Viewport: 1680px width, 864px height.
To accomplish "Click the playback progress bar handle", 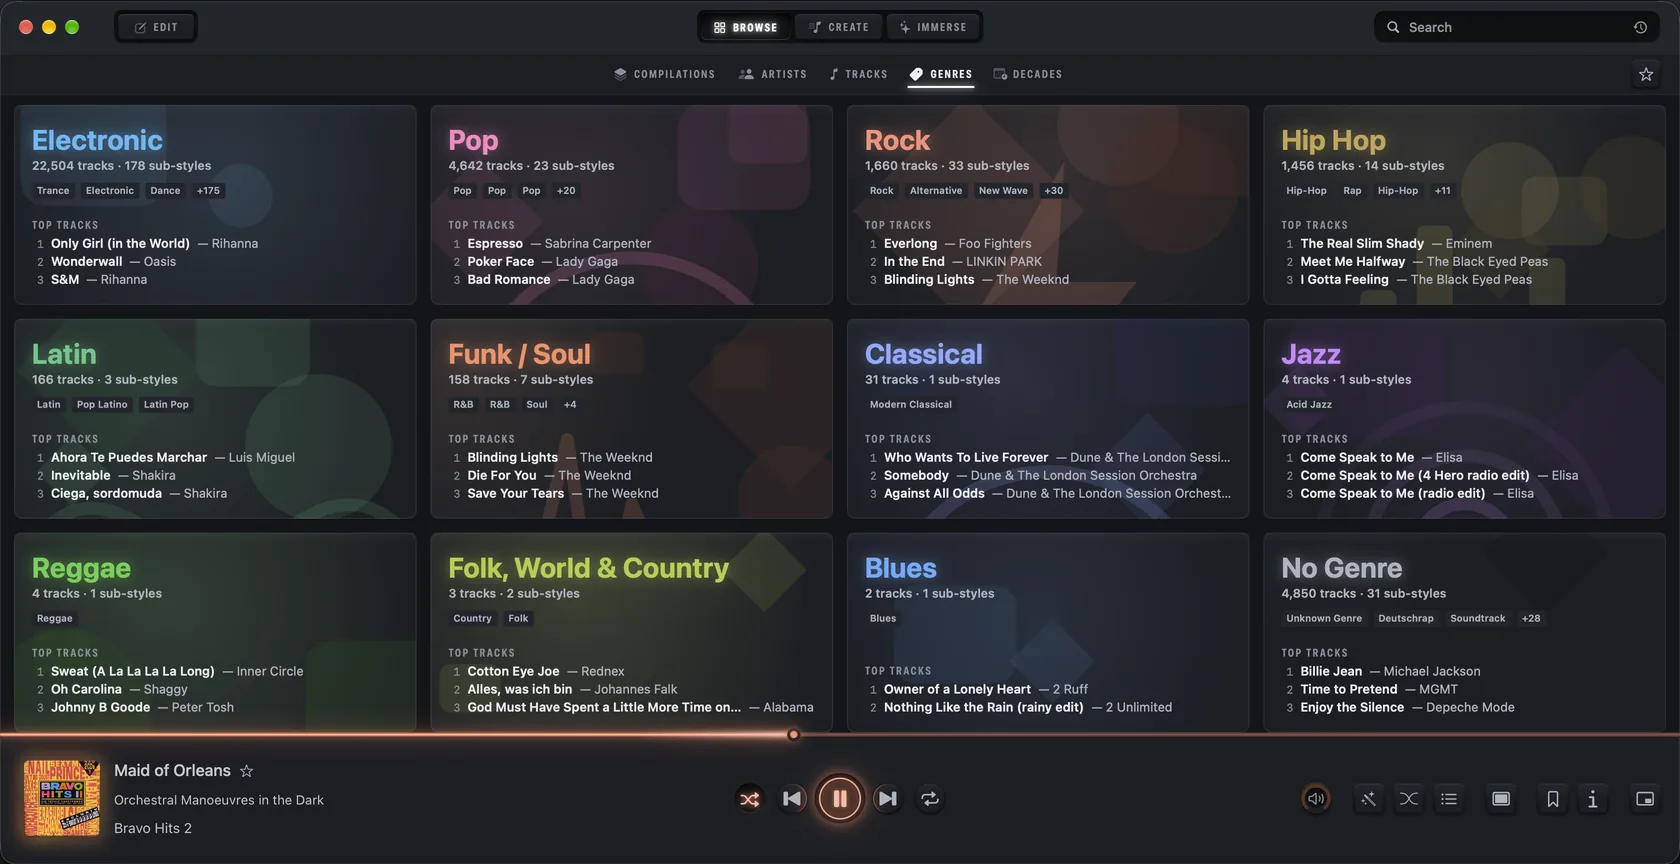I will 793,735.
